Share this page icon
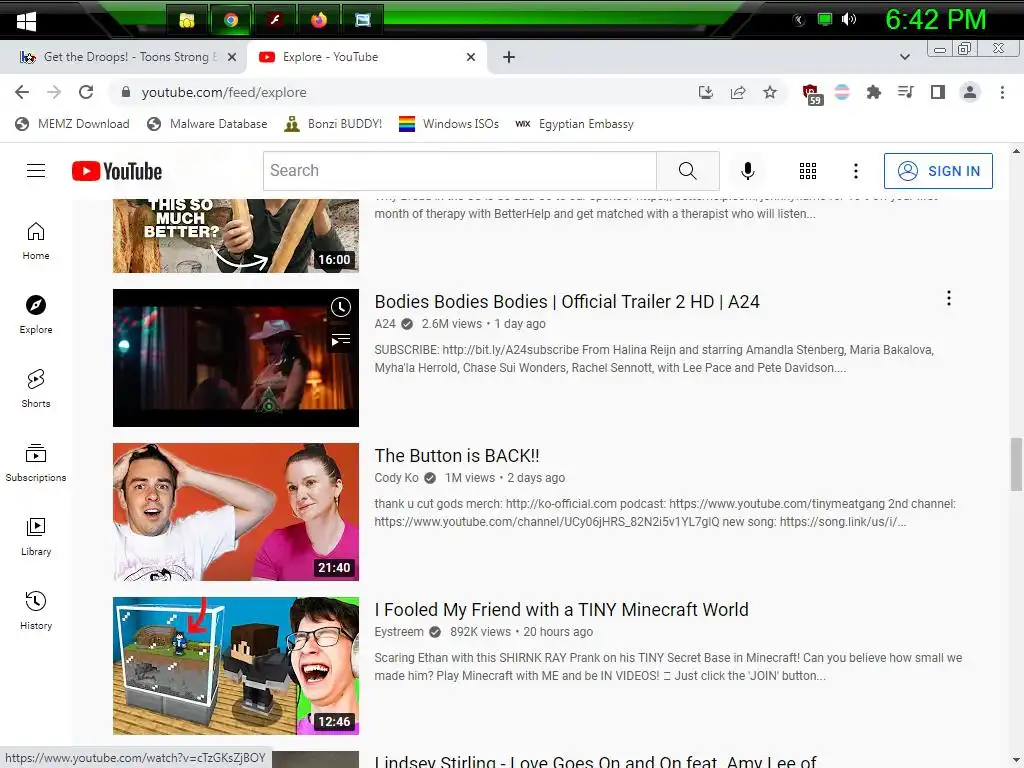The width and height of the screenshot is (1024, 768). (738, 92)
